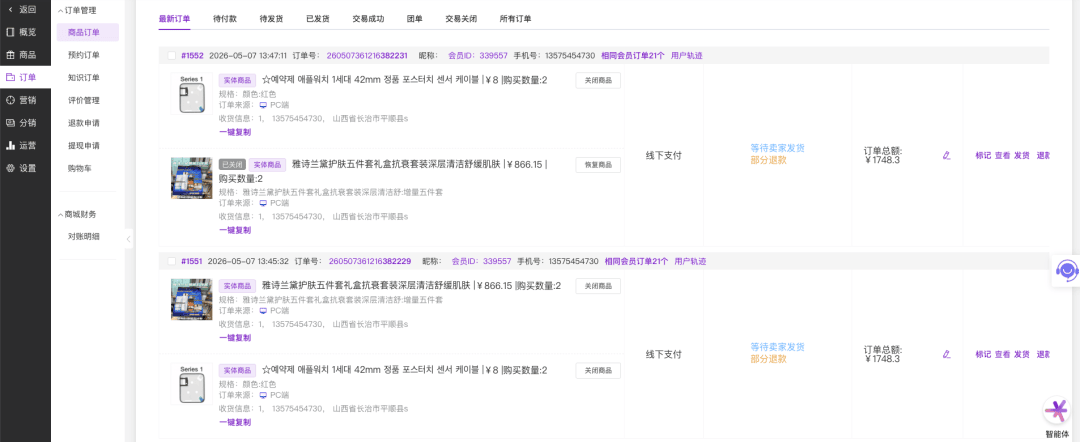Open 知识订单 in the order menu
This screenshot has width=1080, height=442.
pyautogui.click(x=84, y=78)
